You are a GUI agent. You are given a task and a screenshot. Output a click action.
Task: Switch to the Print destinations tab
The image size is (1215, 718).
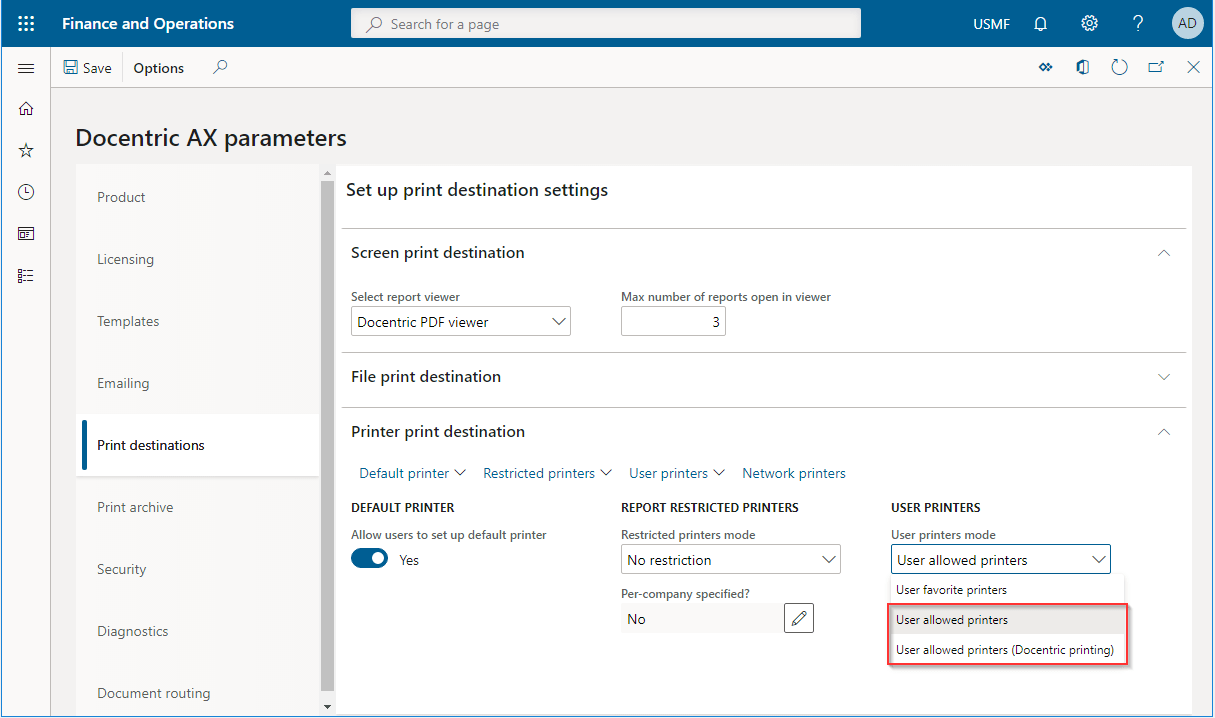tap(198, 445)
